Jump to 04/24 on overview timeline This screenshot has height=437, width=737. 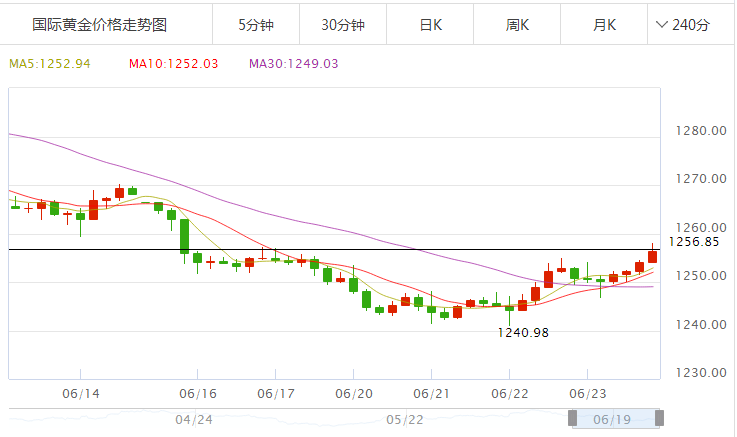(194, 418)
